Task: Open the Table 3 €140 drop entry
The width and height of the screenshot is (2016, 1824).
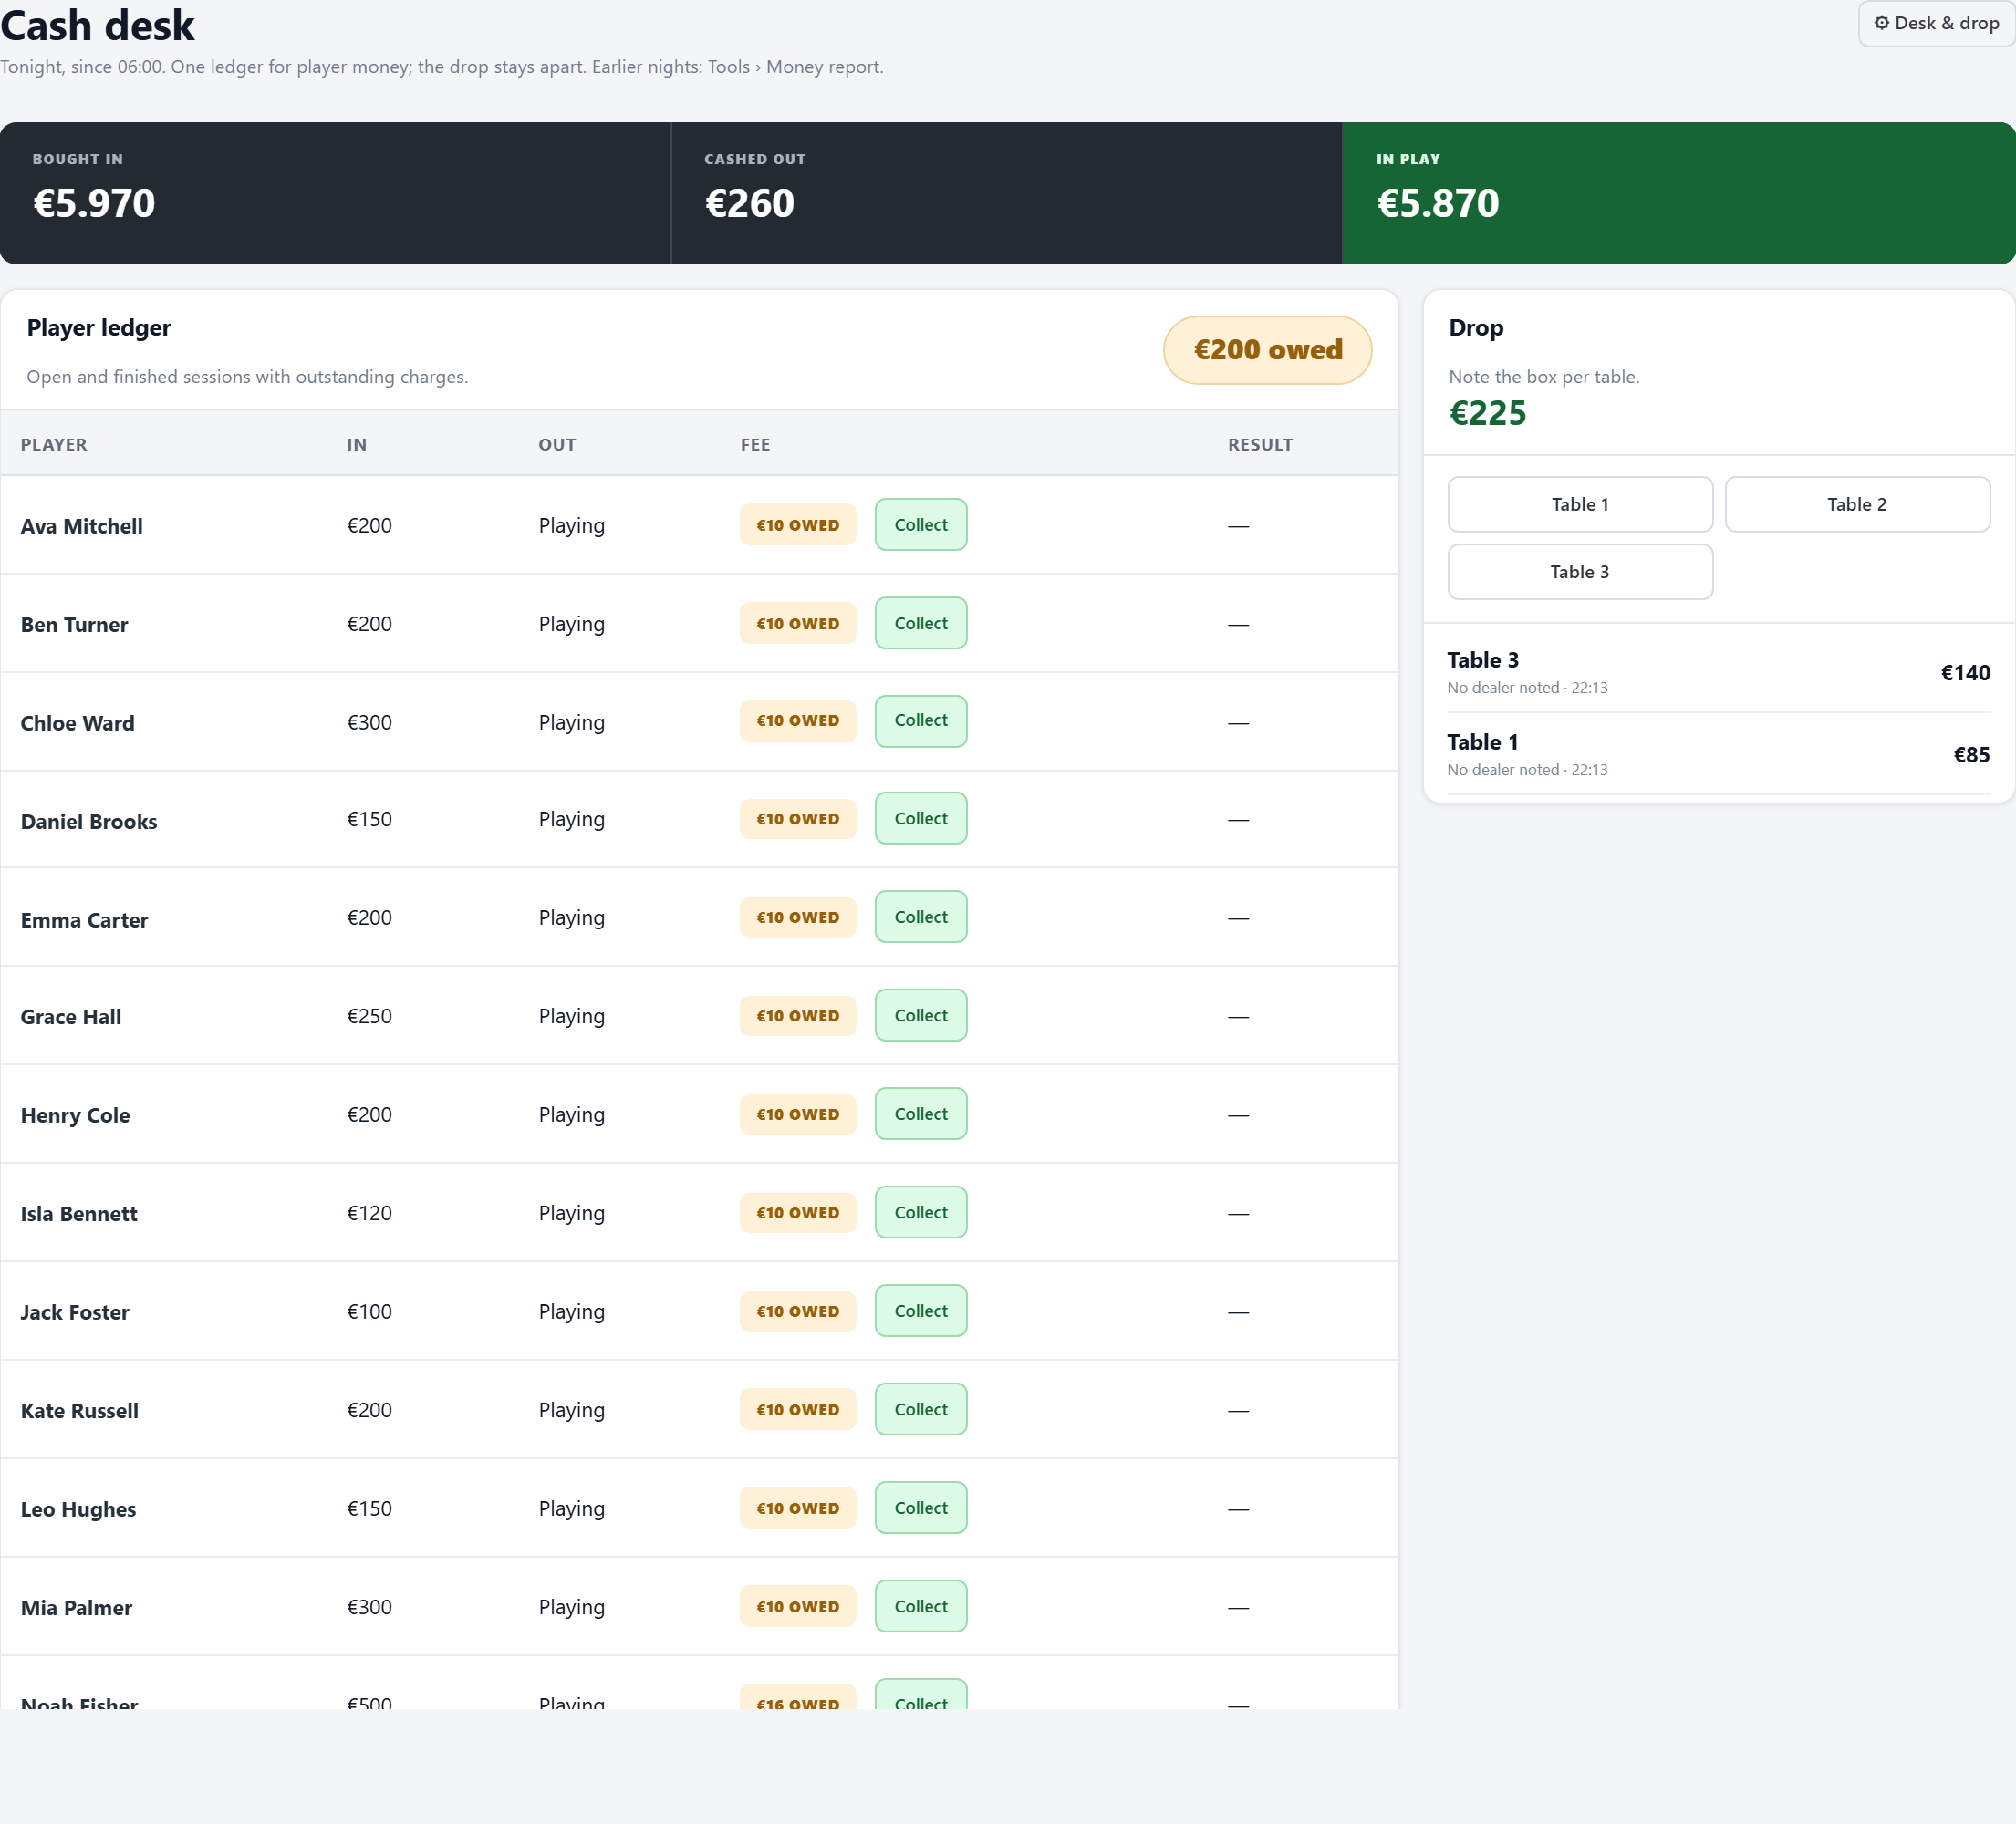Action: (x=1718, y=672)
